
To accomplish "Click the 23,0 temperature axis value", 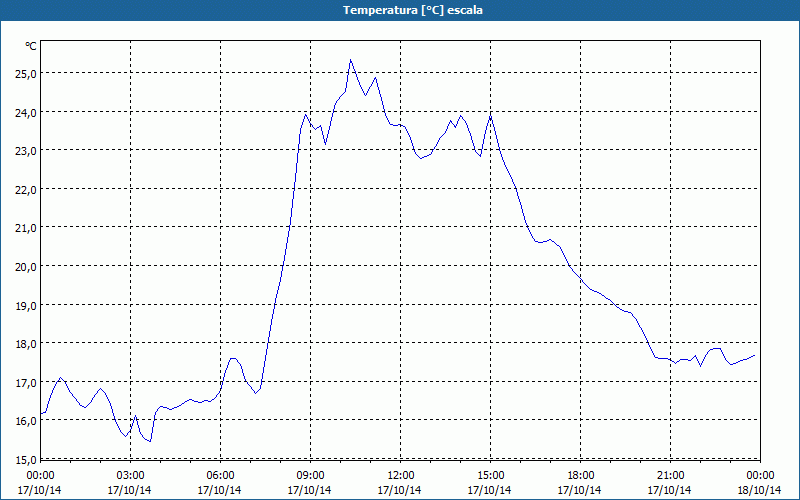I will tap(26, 150).
